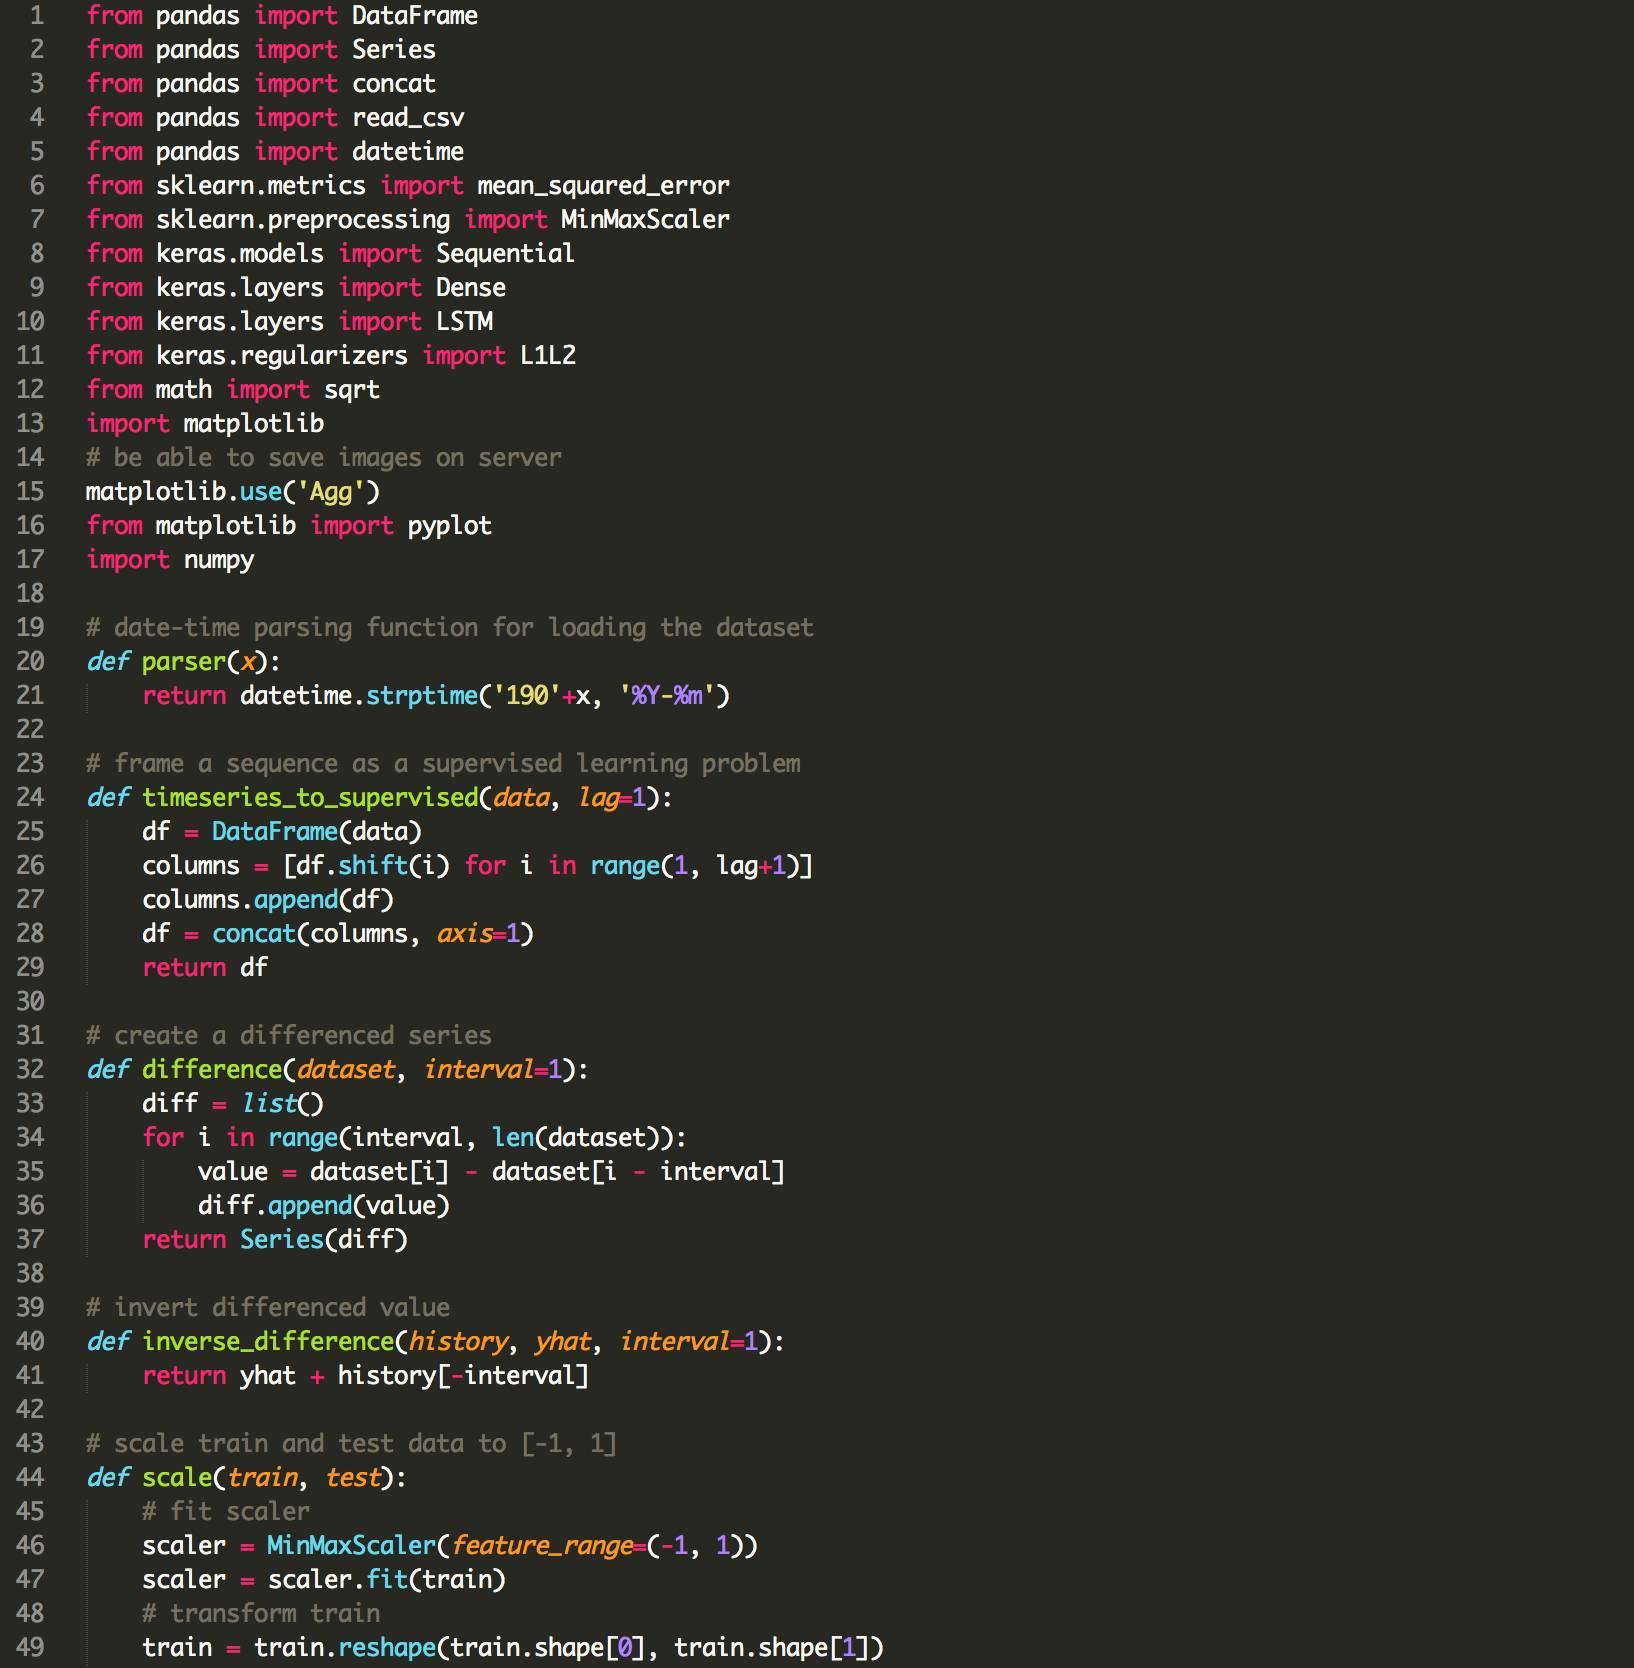Click the '%Y-%m' format string
Image resolution: width=1634 pixels, height=1668 pixels.
[x=668, y=696]
